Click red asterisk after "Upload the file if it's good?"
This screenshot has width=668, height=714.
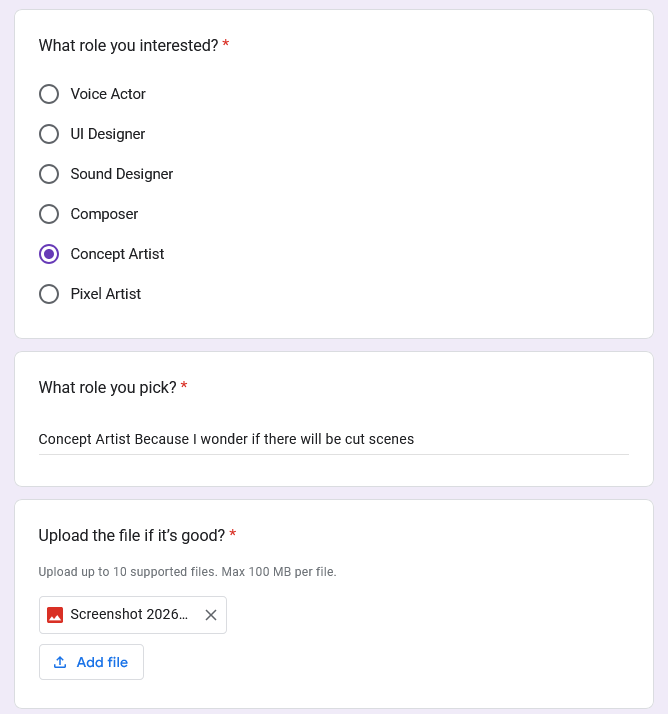point(233,536)
